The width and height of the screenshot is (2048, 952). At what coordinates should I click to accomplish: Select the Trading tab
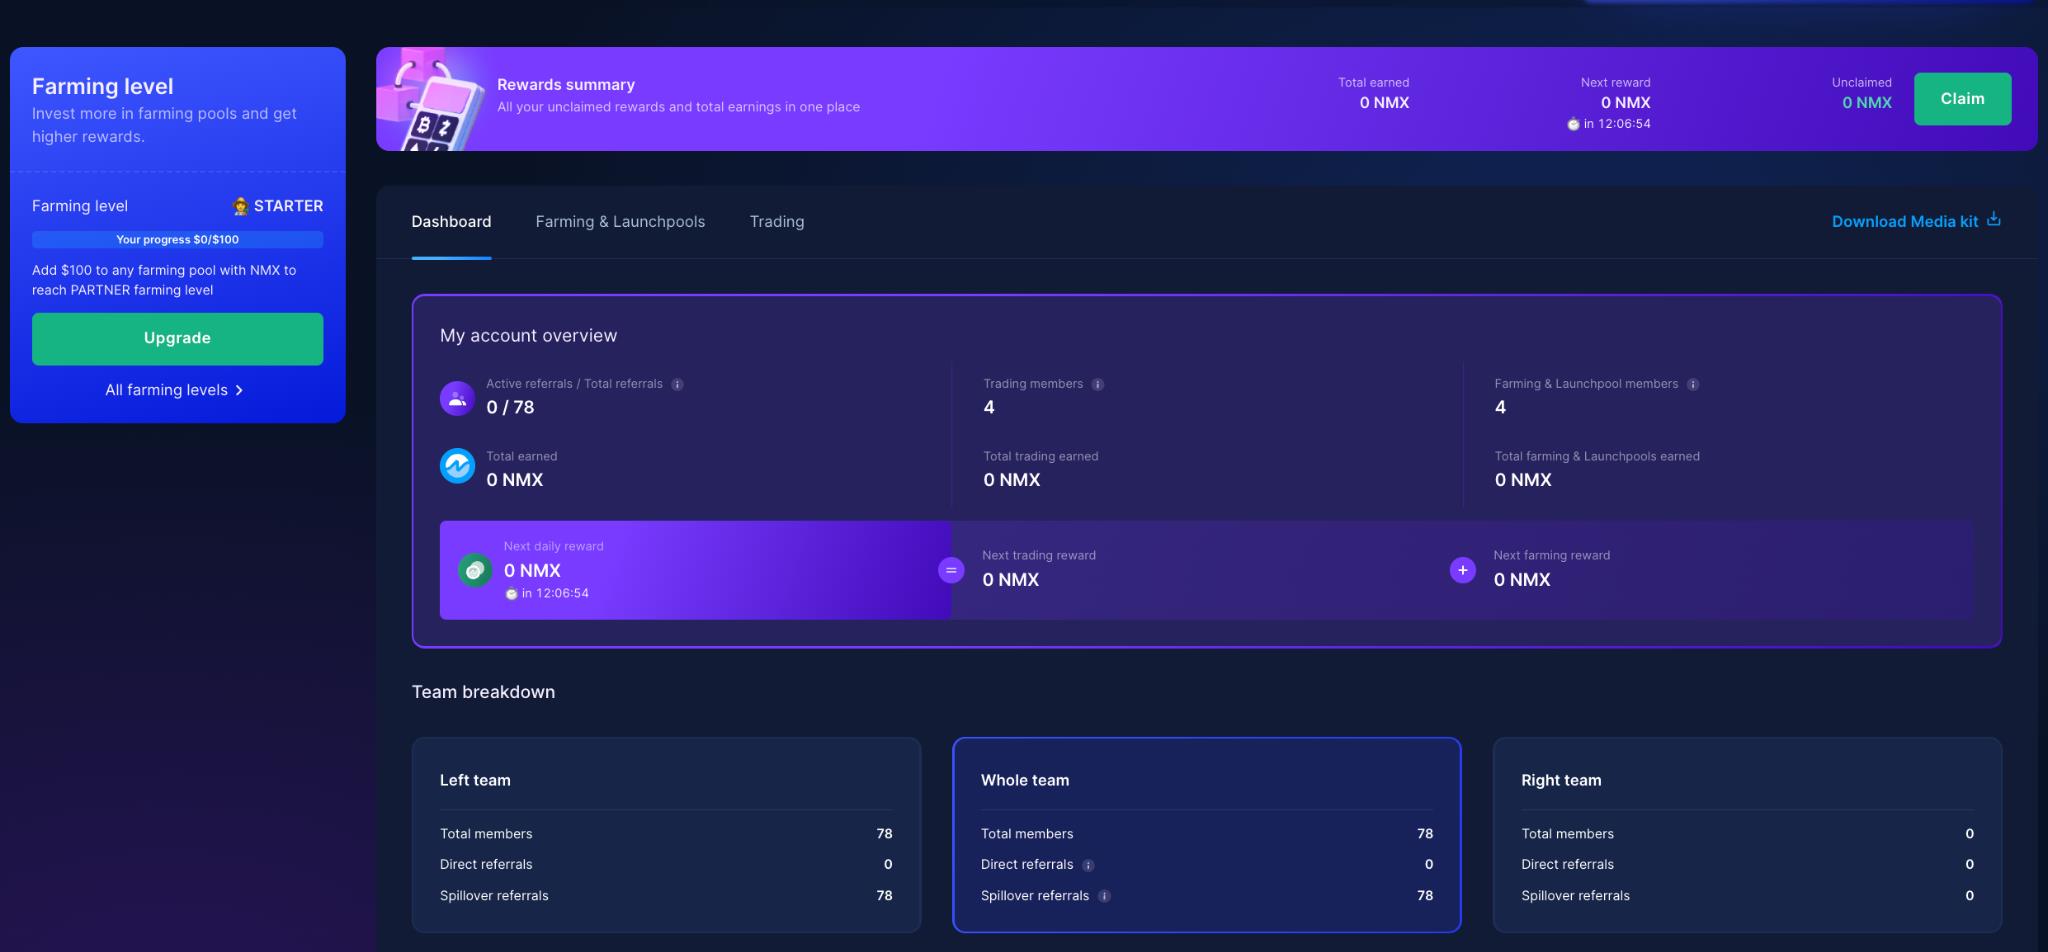tap(777, 221)
